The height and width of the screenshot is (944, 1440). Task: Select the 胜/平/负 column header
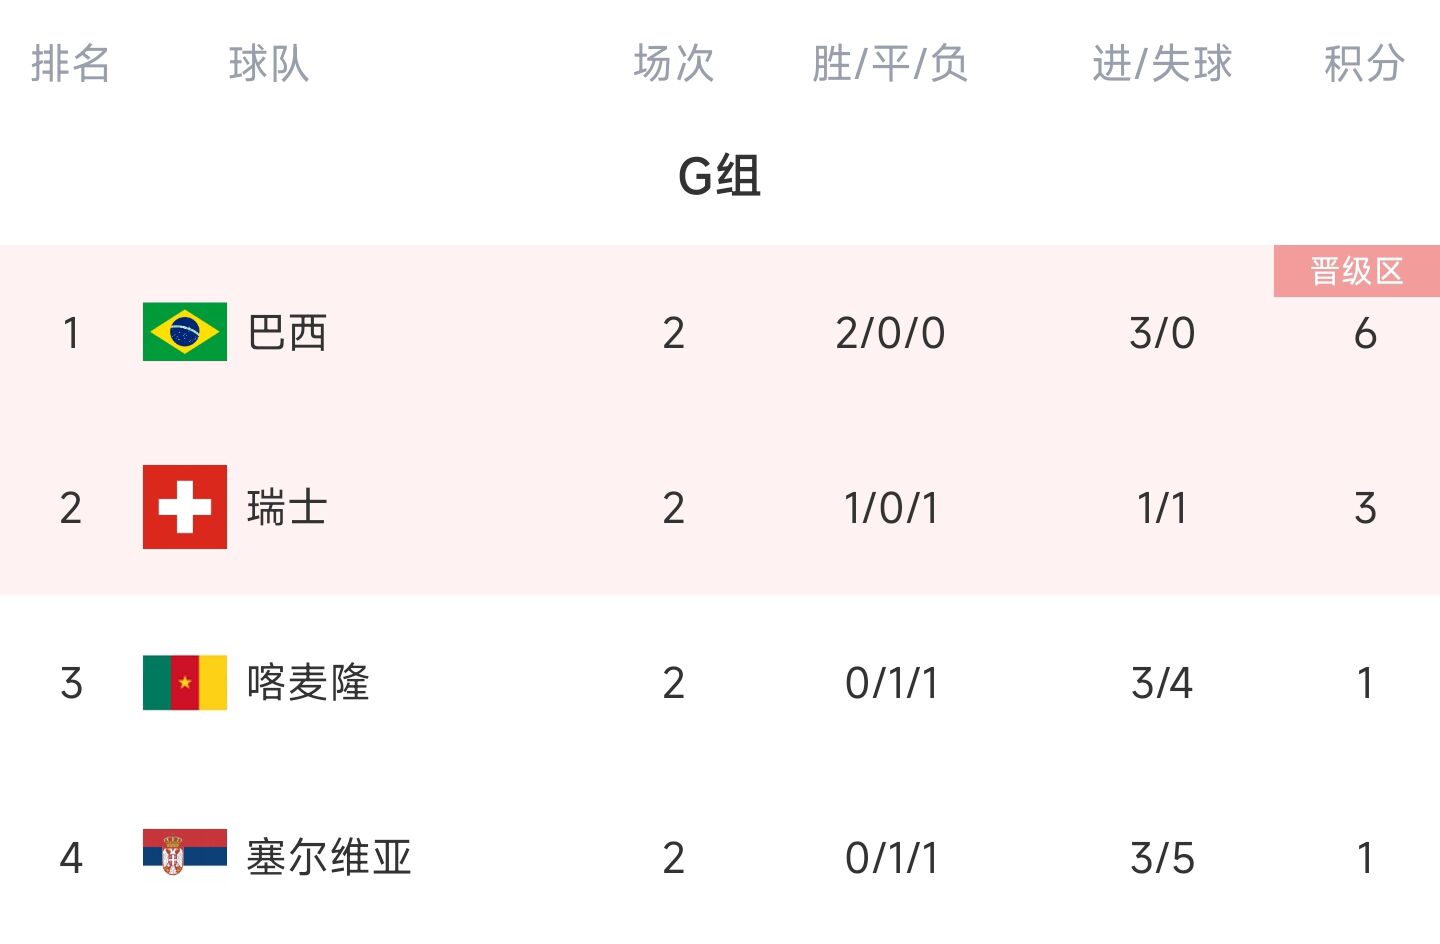(x=890, y=63)
